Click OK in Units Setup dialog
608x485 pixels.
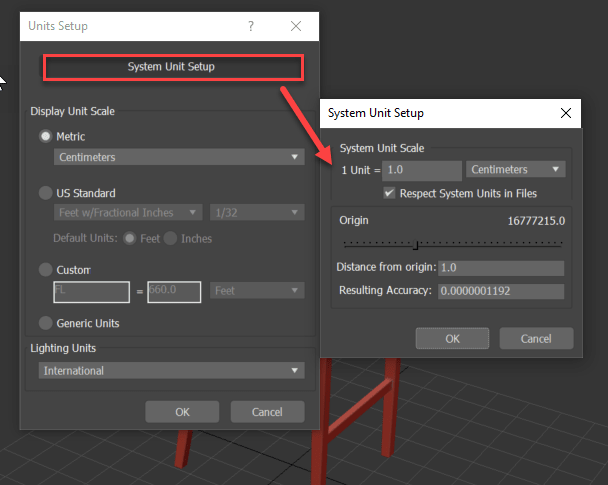tap(182, 412)
